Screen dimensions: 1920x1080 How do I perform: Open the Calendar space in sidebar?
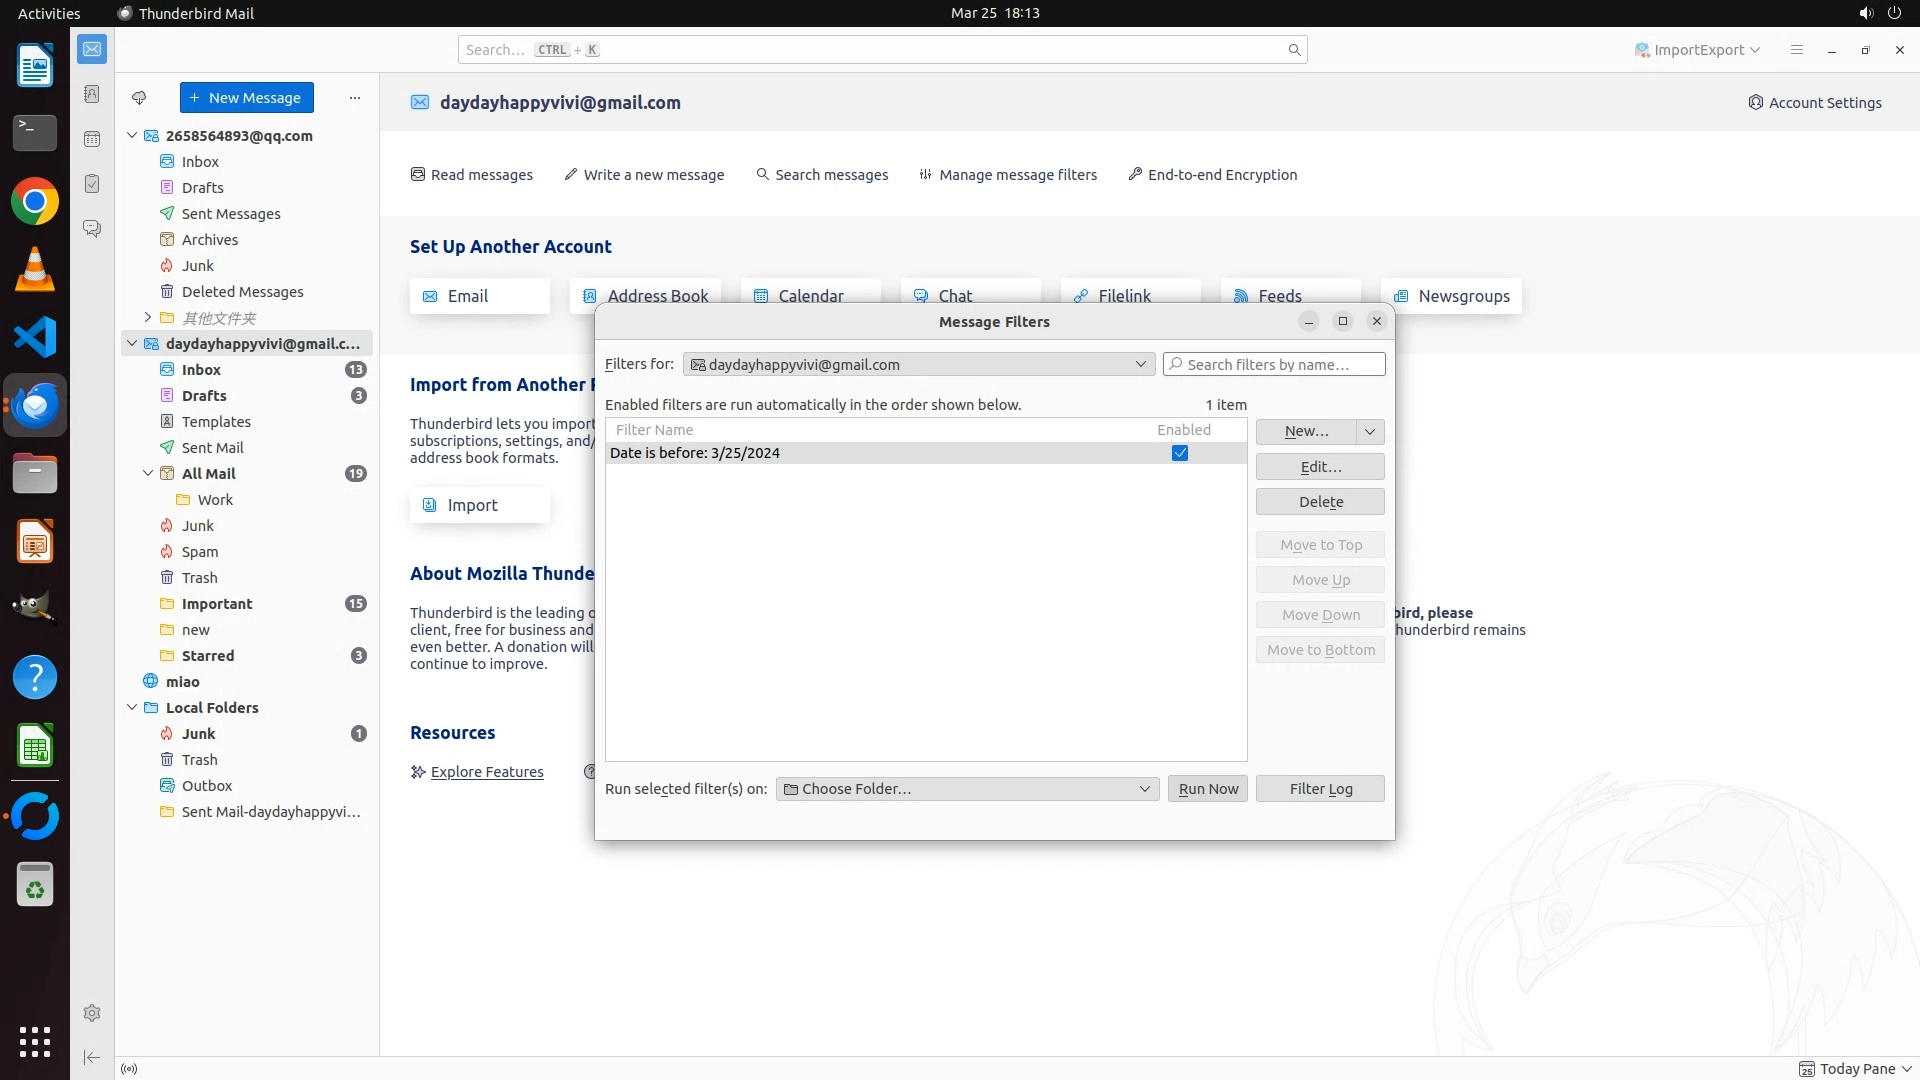point(92,139)
